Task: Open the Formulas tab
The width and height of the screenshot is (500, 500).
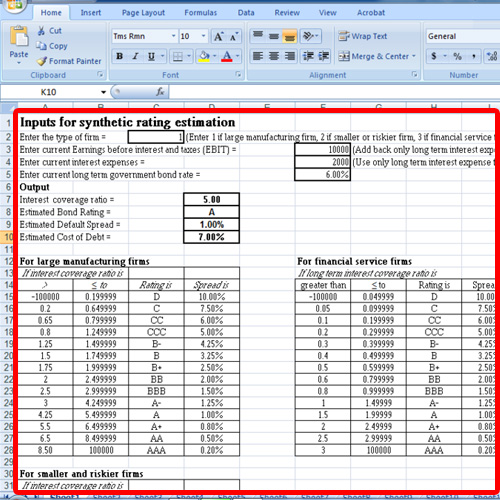Action: point(201,13)
